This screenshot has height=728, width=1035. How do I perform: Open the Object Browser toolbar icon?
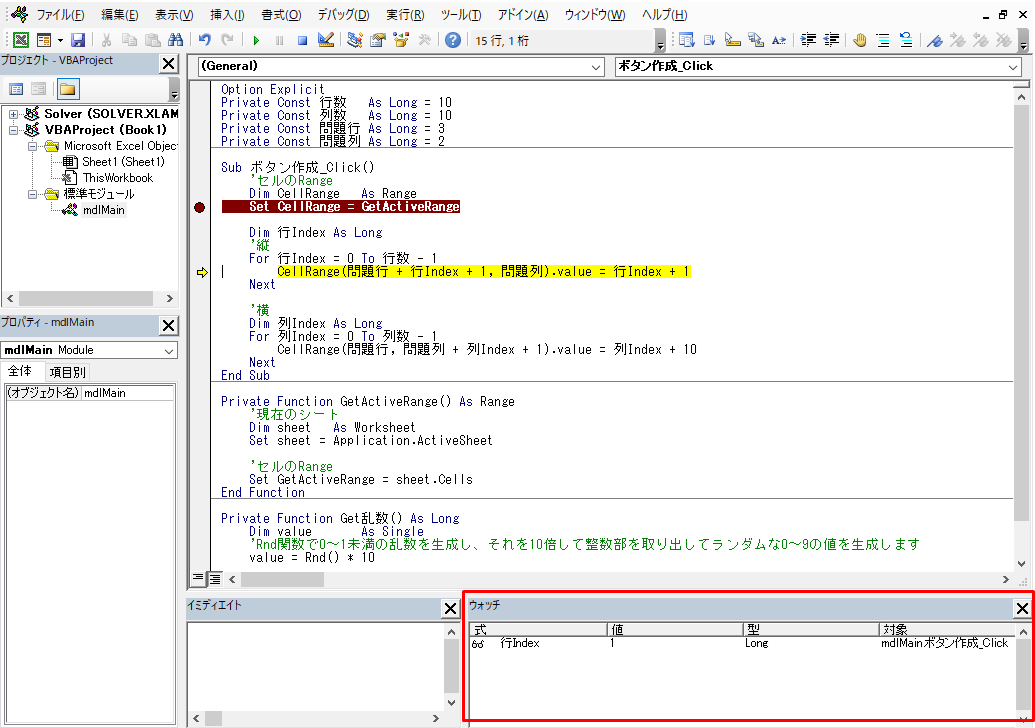(x=401, y=40)
